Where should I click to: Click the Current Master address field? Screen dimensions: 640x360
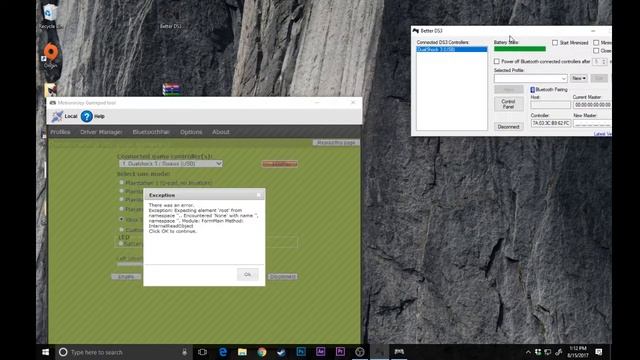592,105
